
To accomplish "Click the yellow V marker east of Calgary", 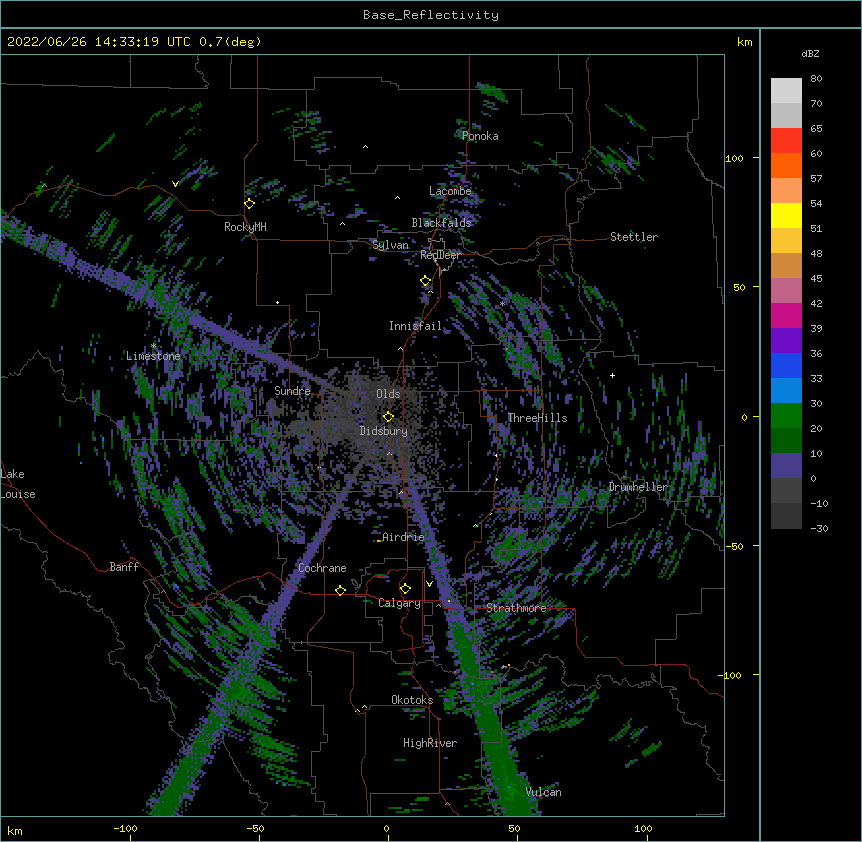I will click(x=429, y=584).
